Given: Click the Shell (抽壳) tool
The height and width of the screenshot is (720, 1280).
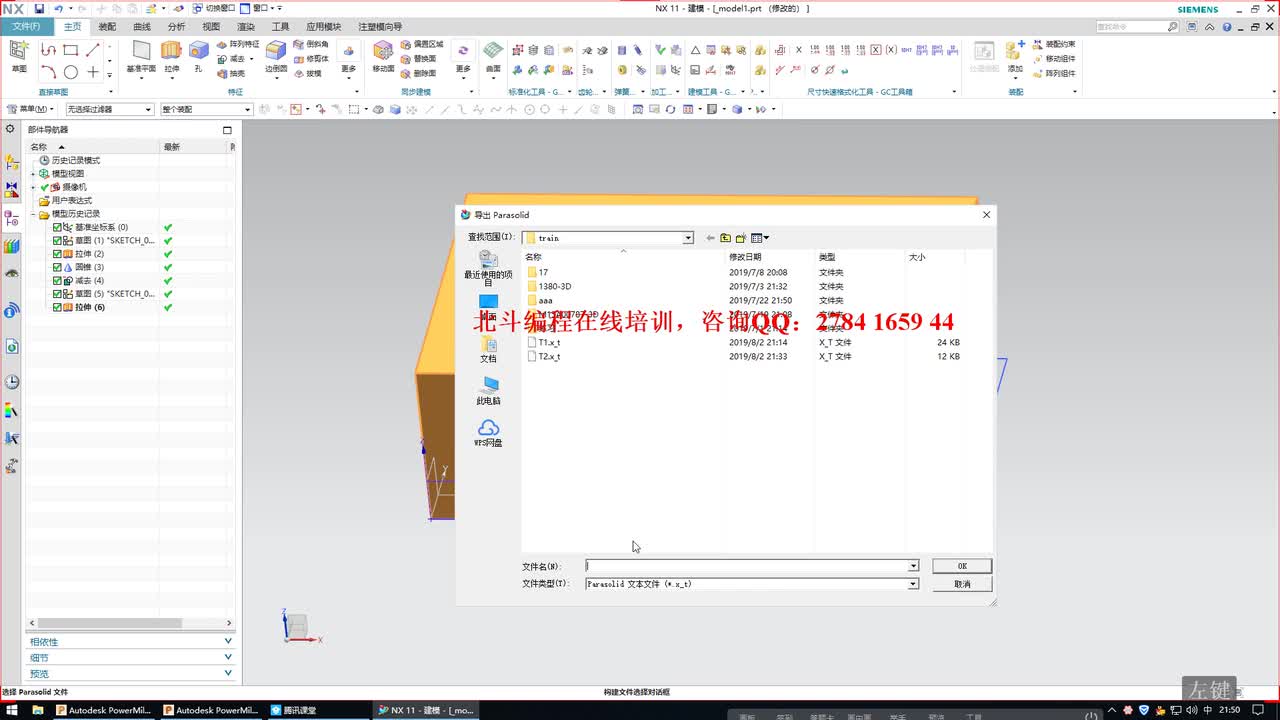Looking at the screenshot, I should coord(231,73).
